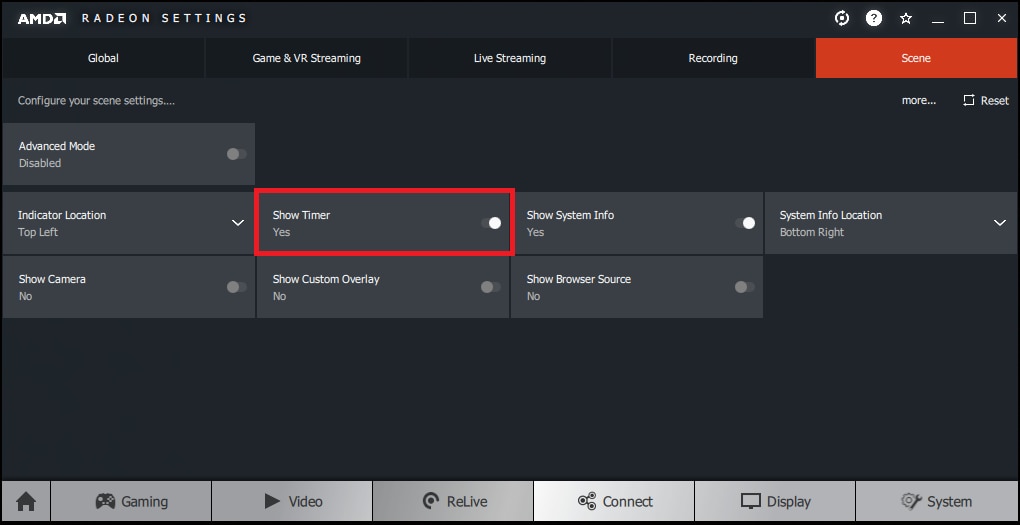Open the System section label
The height and width of the screenshot is (525, 1020).
[x=950, y=502]
